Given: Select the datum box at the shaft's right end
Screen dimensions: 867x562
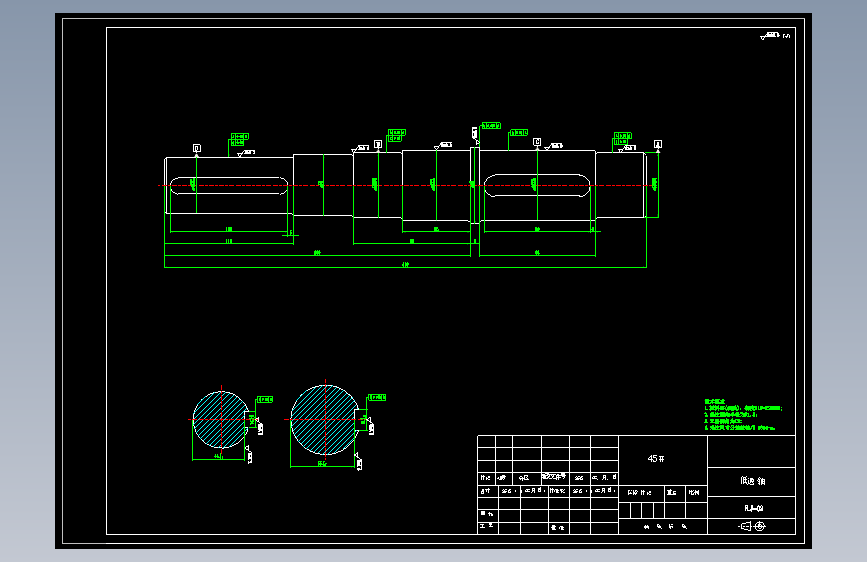Looking at the screenshot, I should (x=658, y=144).
